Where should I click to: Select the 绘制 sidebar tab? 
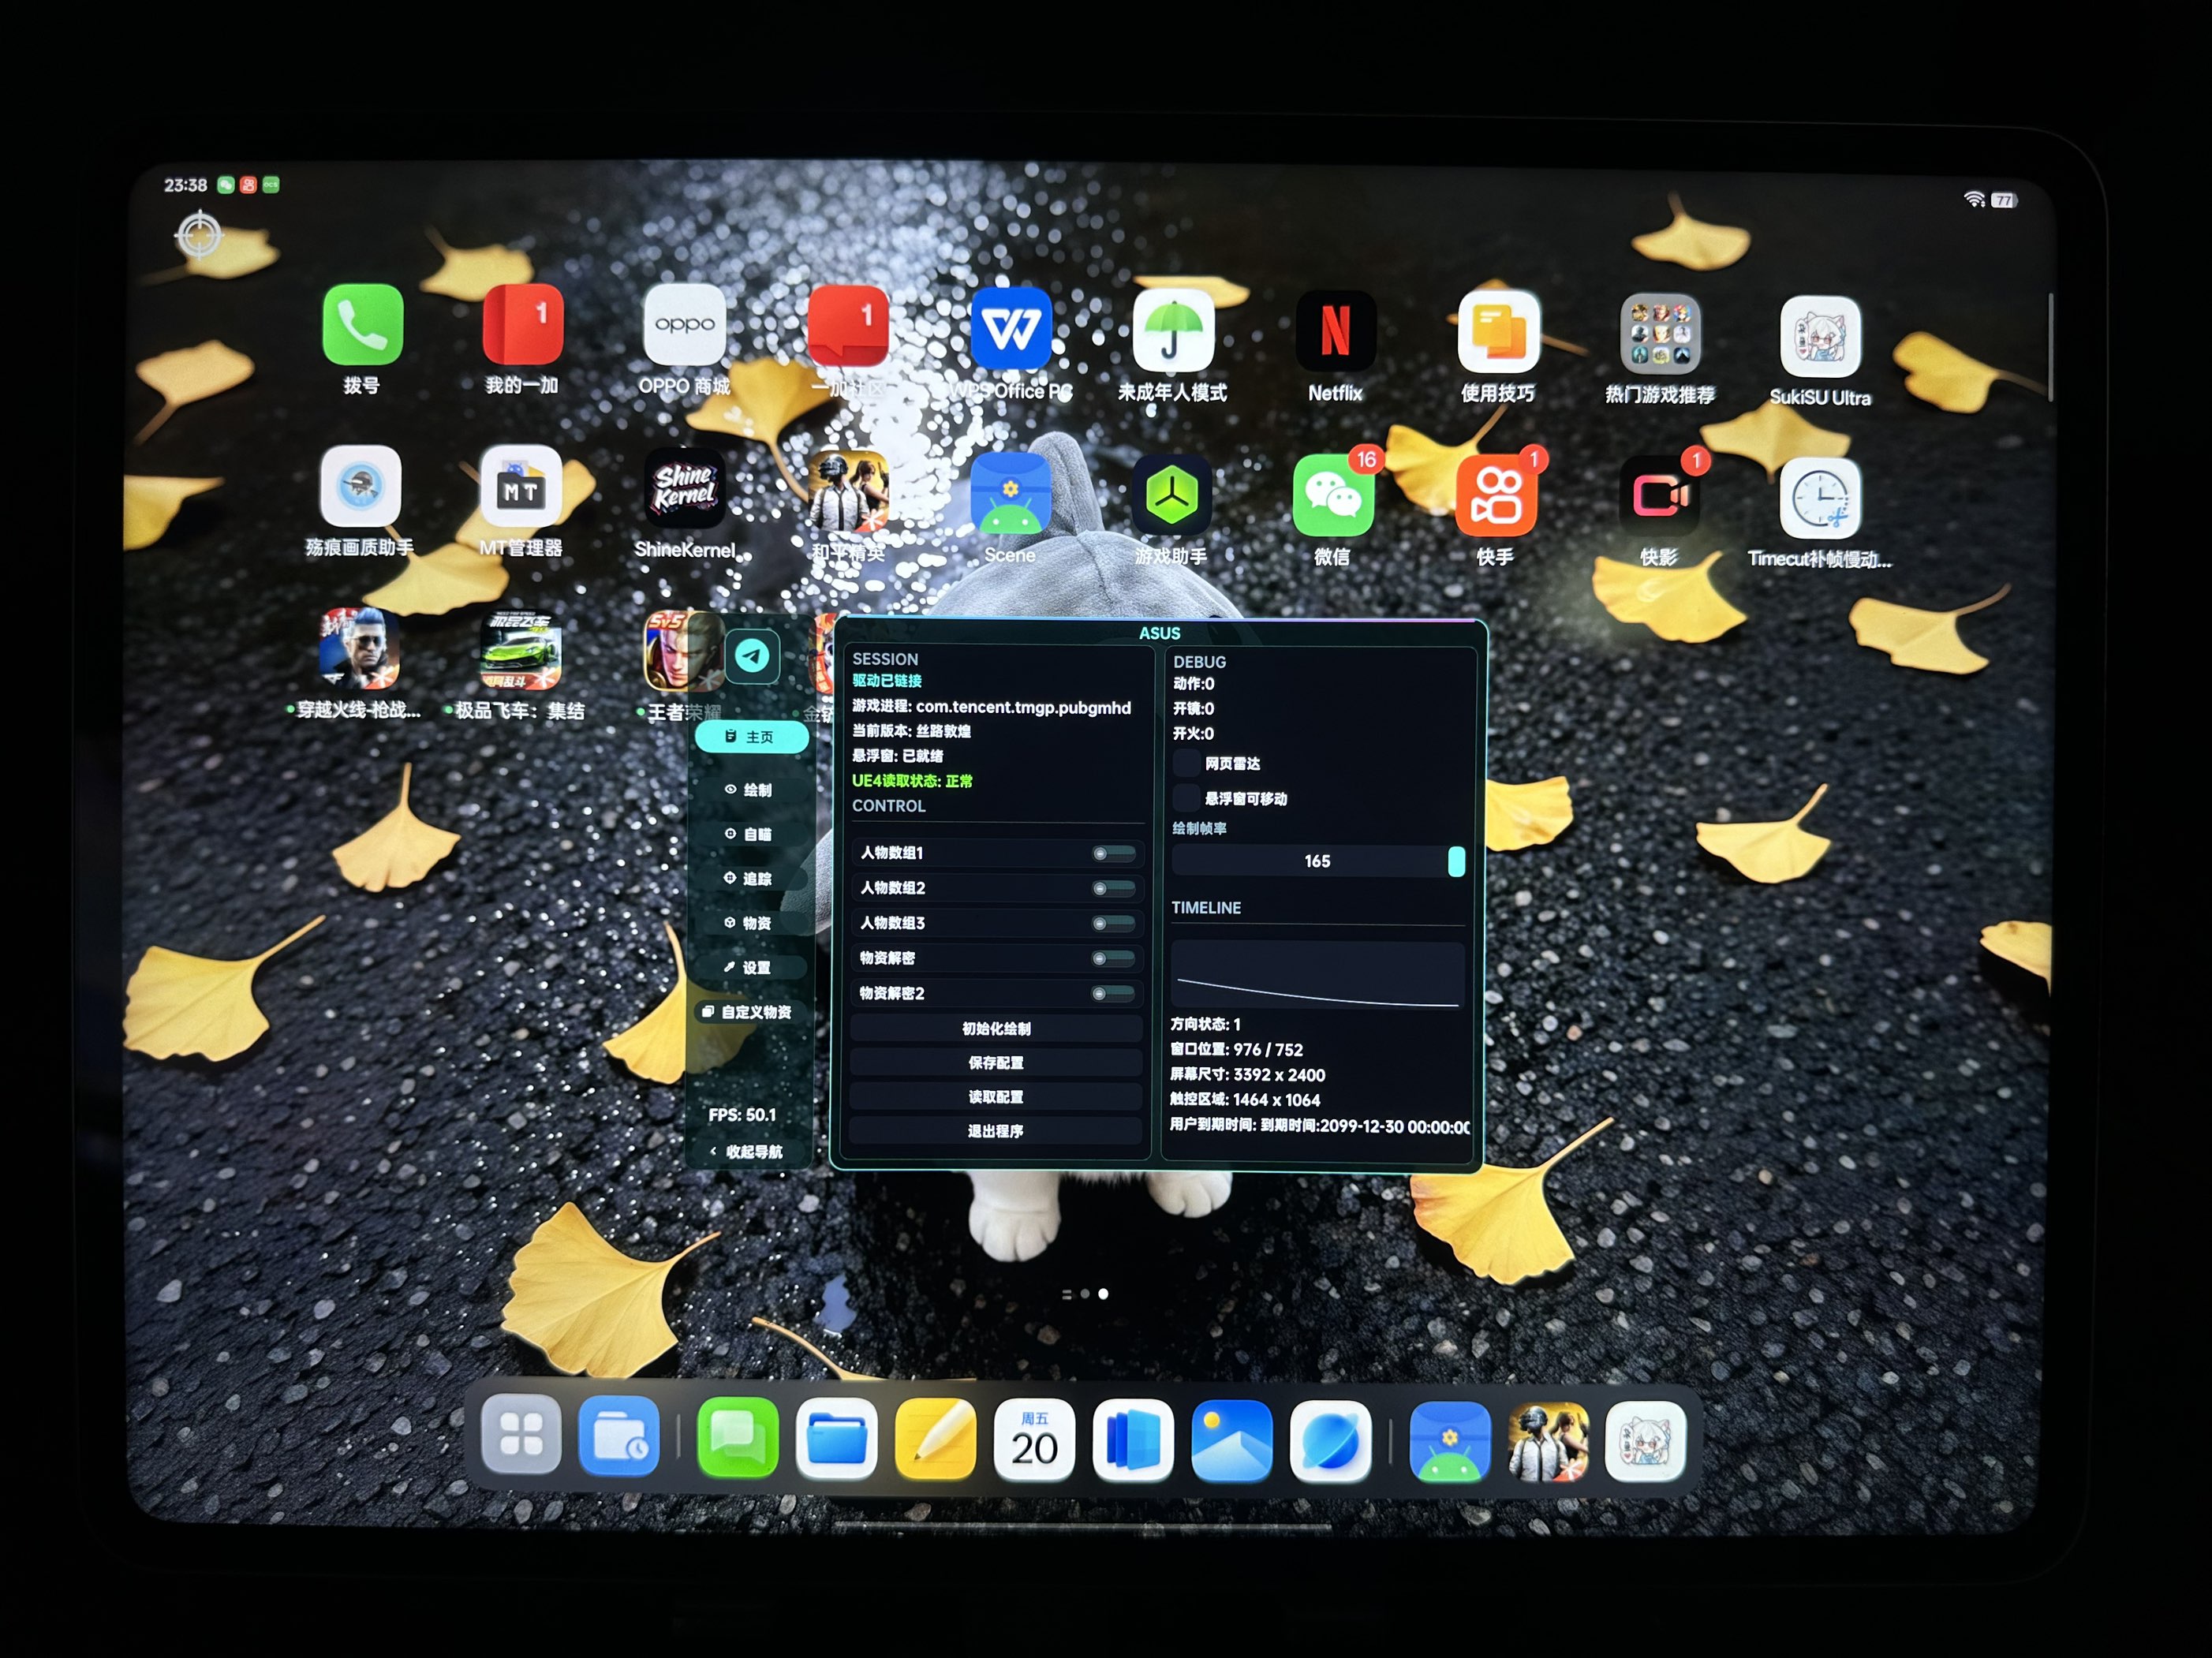click(749, 790)
